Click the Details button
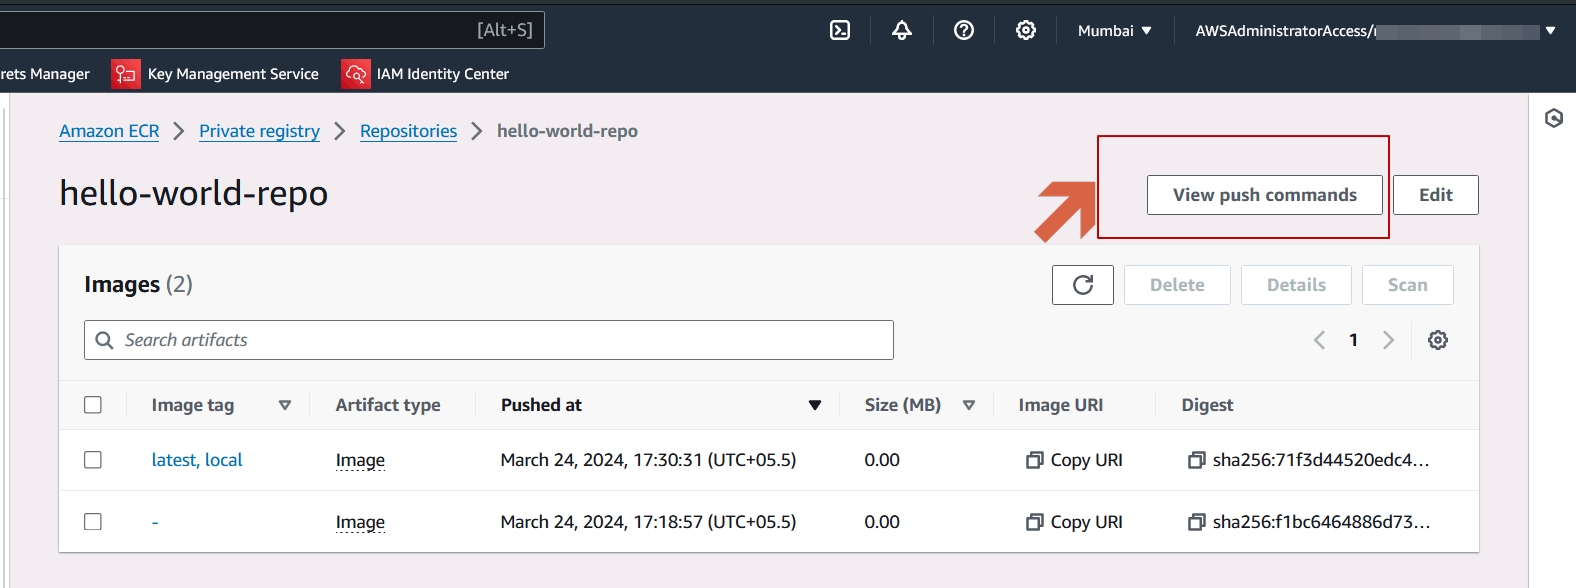 tap(1296, 285)
